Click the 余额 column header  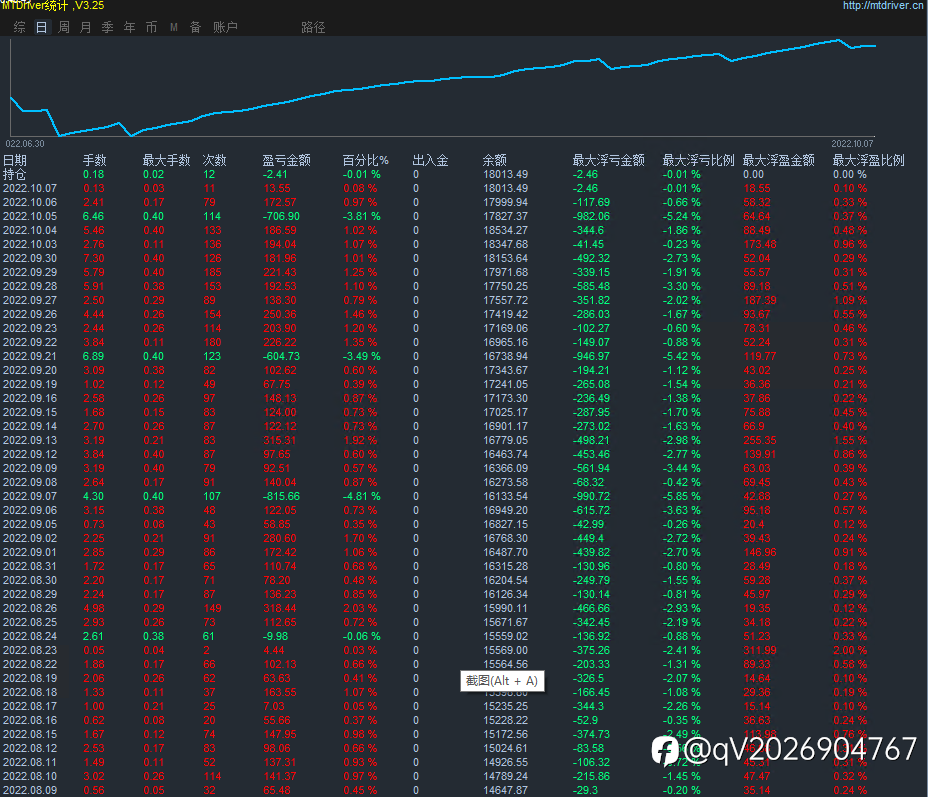(x=495, y=160)
